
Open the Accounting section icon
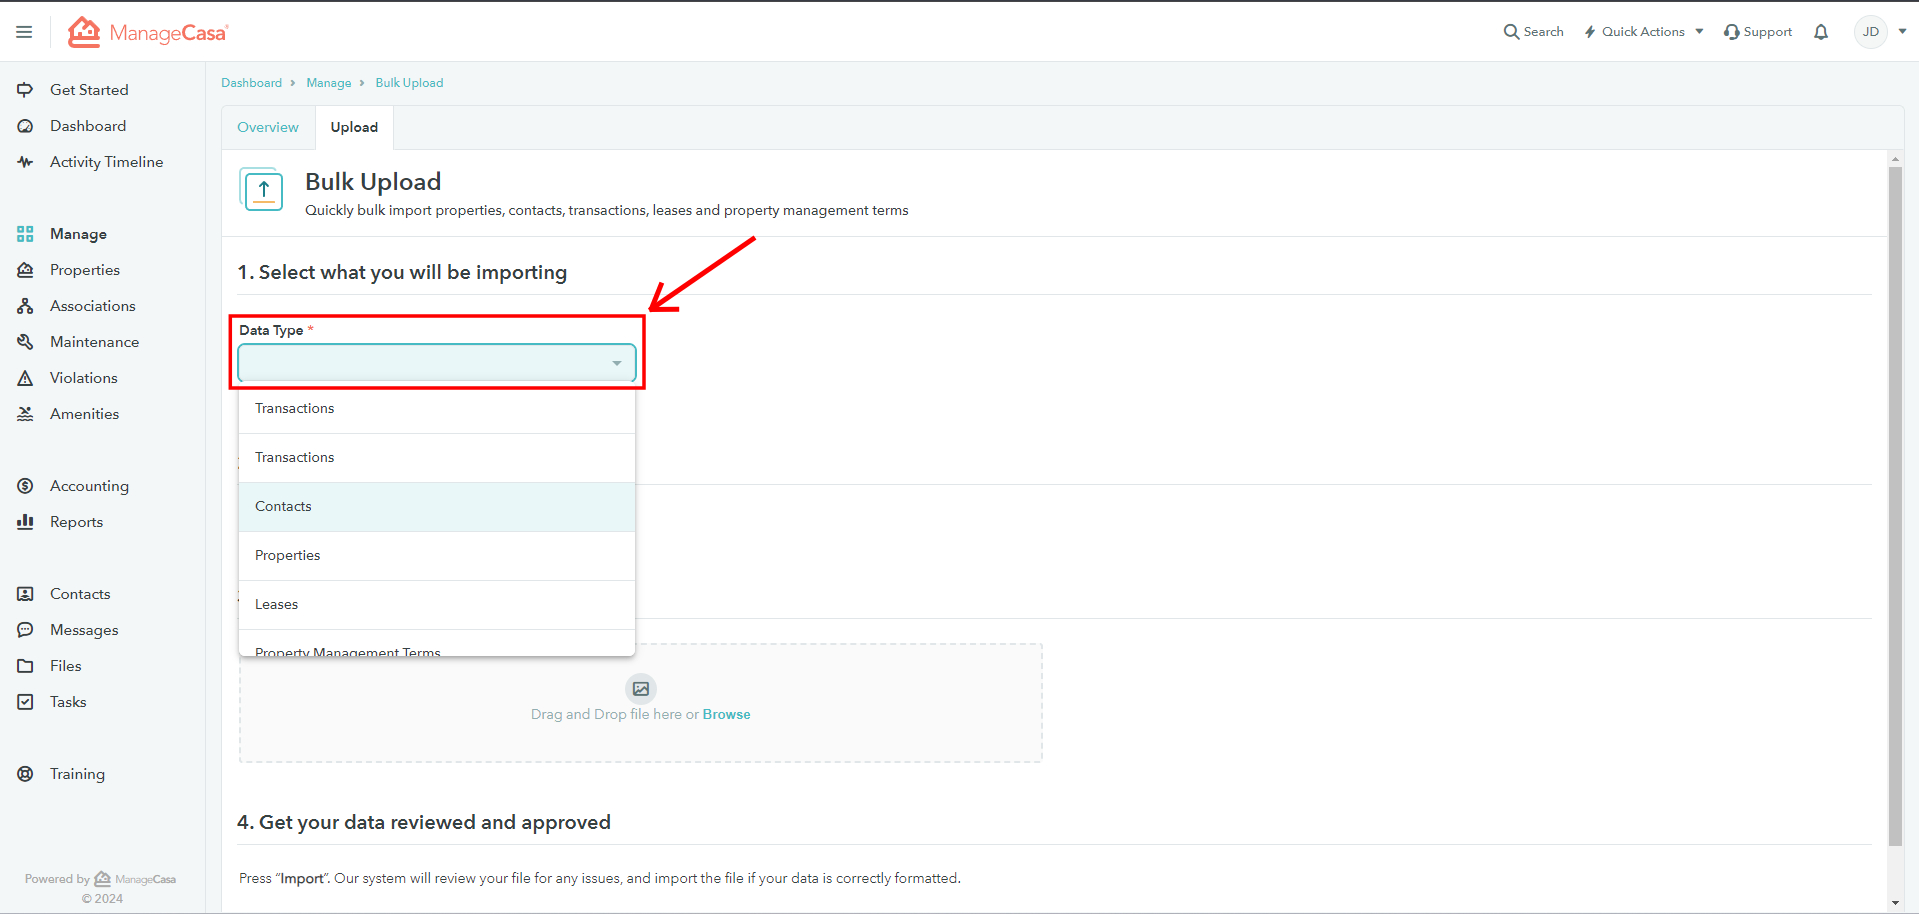click(25, 485)
